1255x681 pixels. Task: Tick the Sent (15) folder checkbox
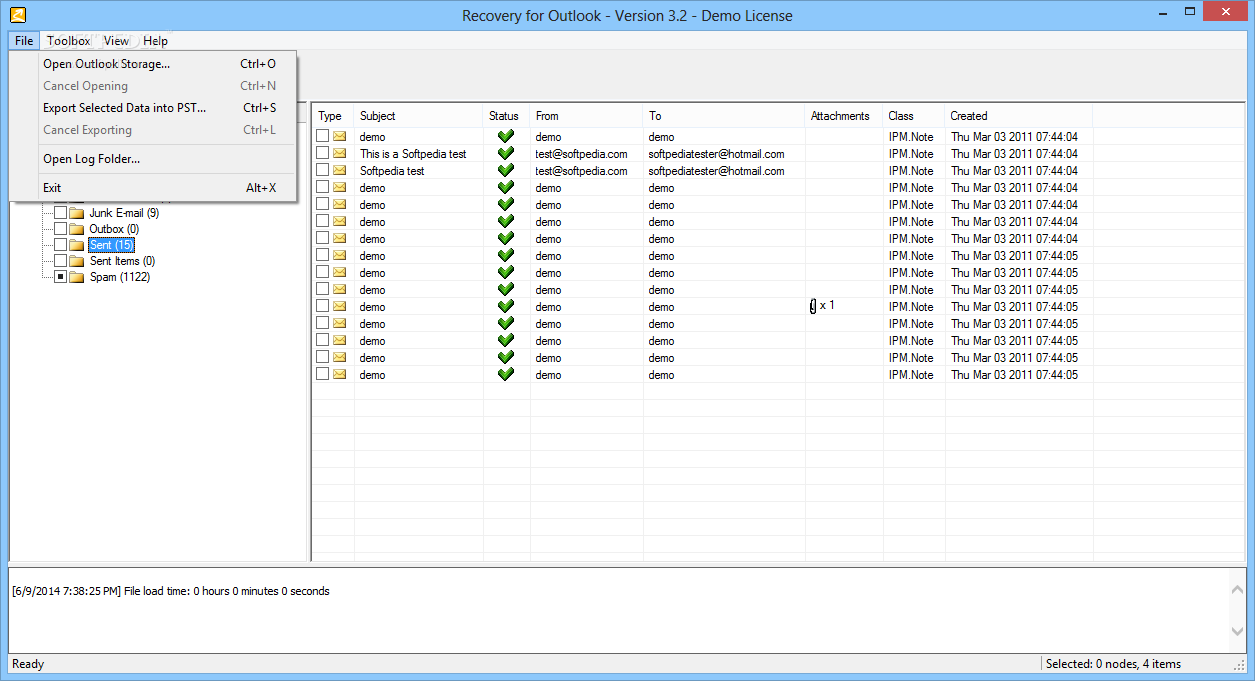tap(60, 245)
